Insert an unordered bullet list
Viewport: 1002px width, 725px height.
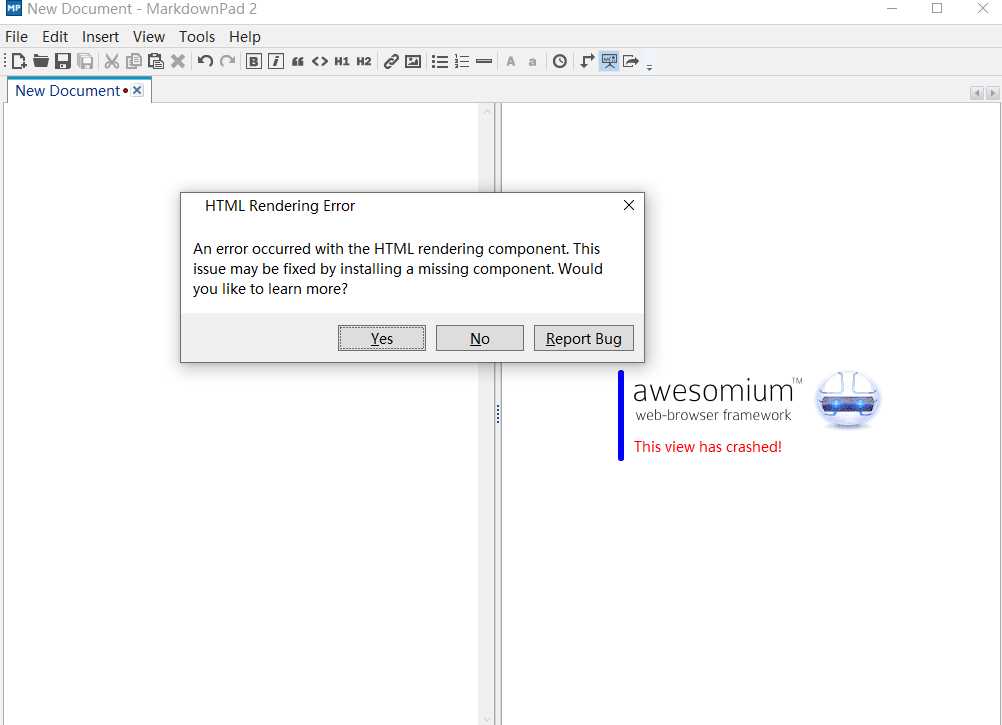440,61
